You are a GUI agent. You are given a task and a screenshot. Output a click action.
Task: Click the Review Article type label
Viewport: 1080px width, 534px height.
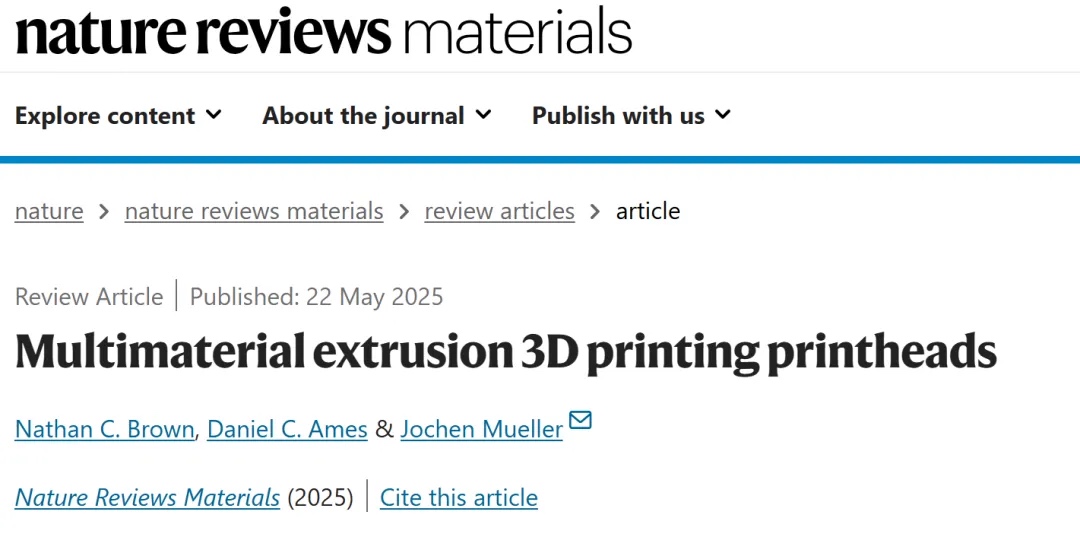click(x=89, y=297)
